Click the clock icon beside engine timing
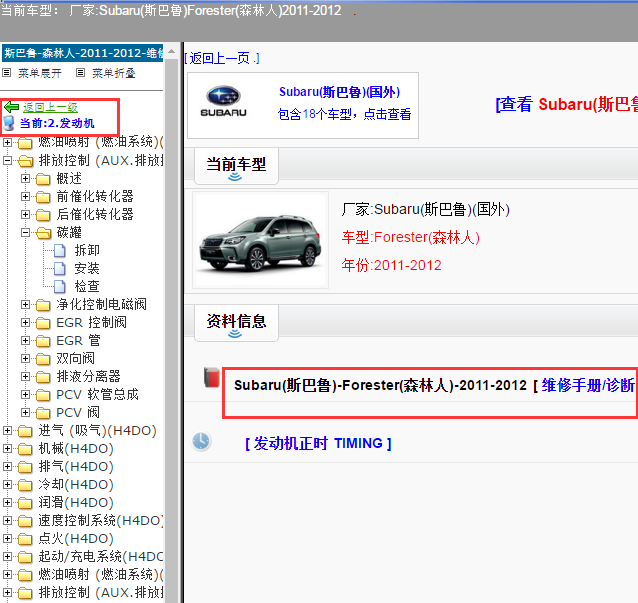Screen dimensions: 638x603 [201, 441]
